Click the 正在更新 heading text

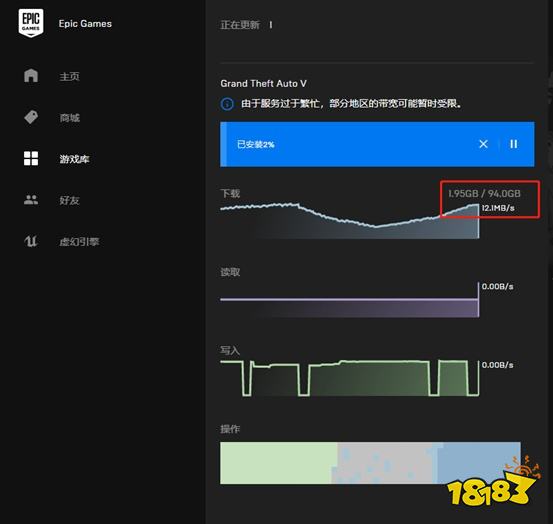(x=240, y=25)
